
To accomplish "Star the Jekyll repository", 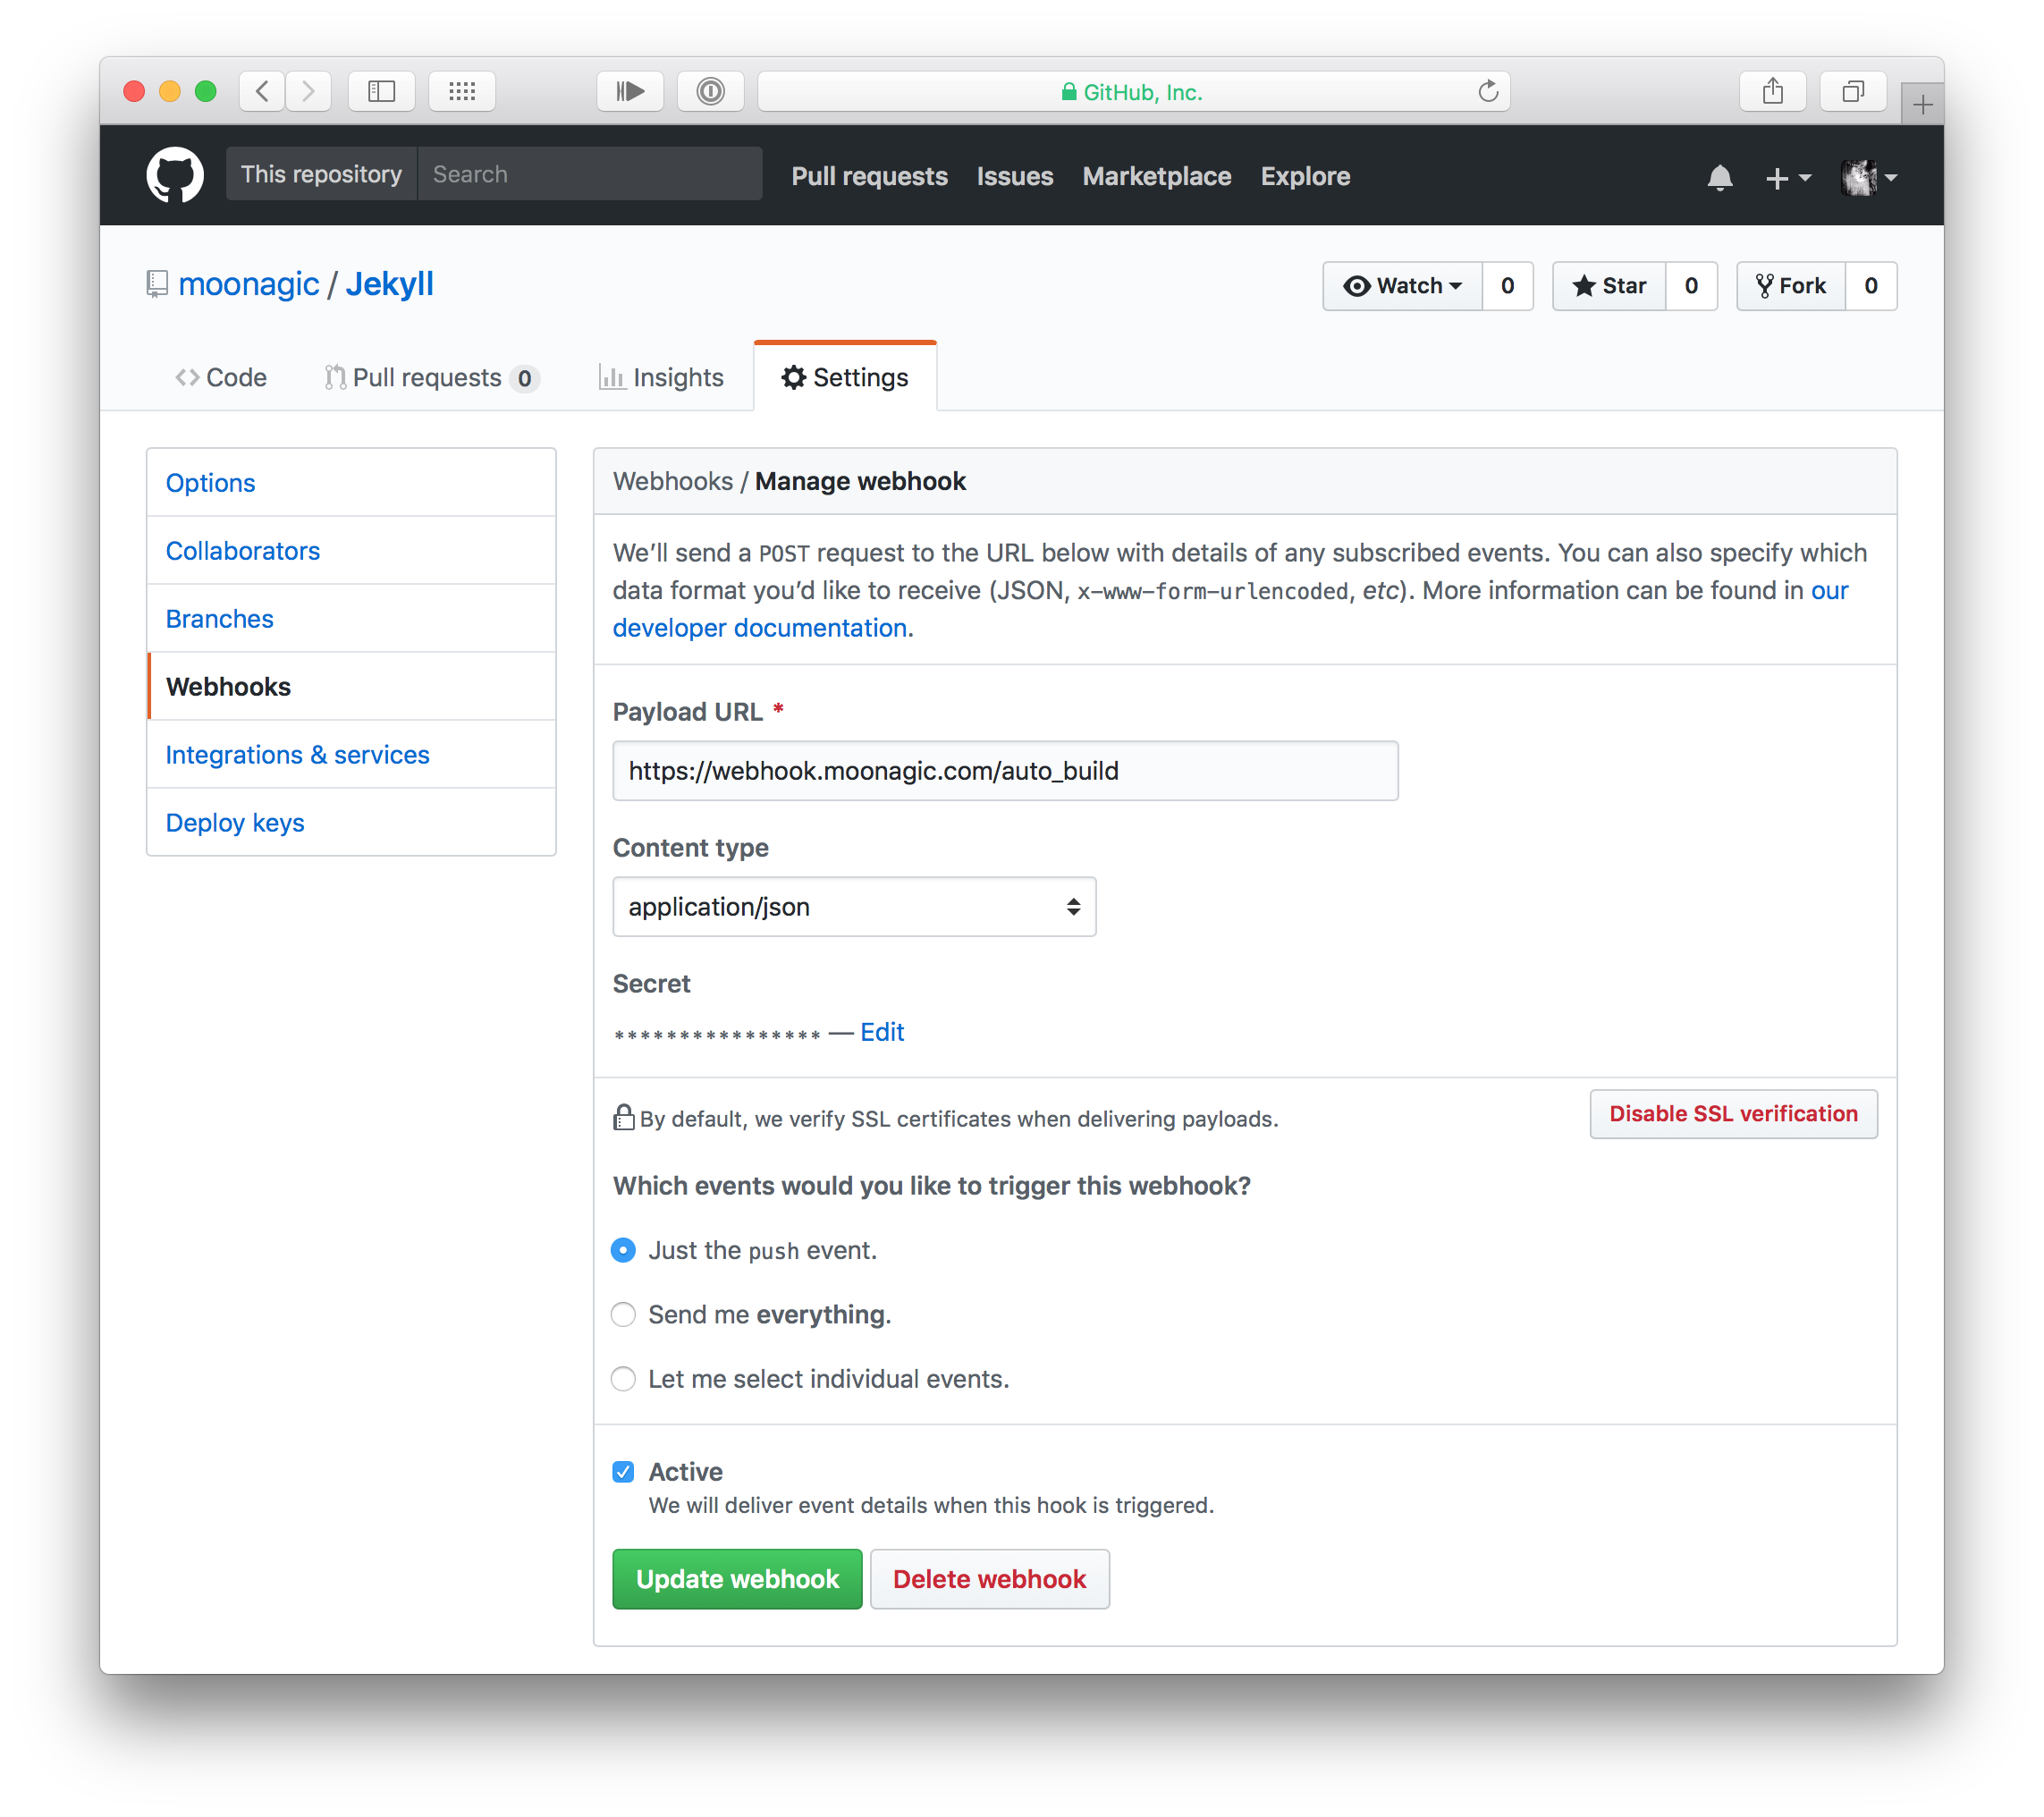I will tap(1609, 286).
